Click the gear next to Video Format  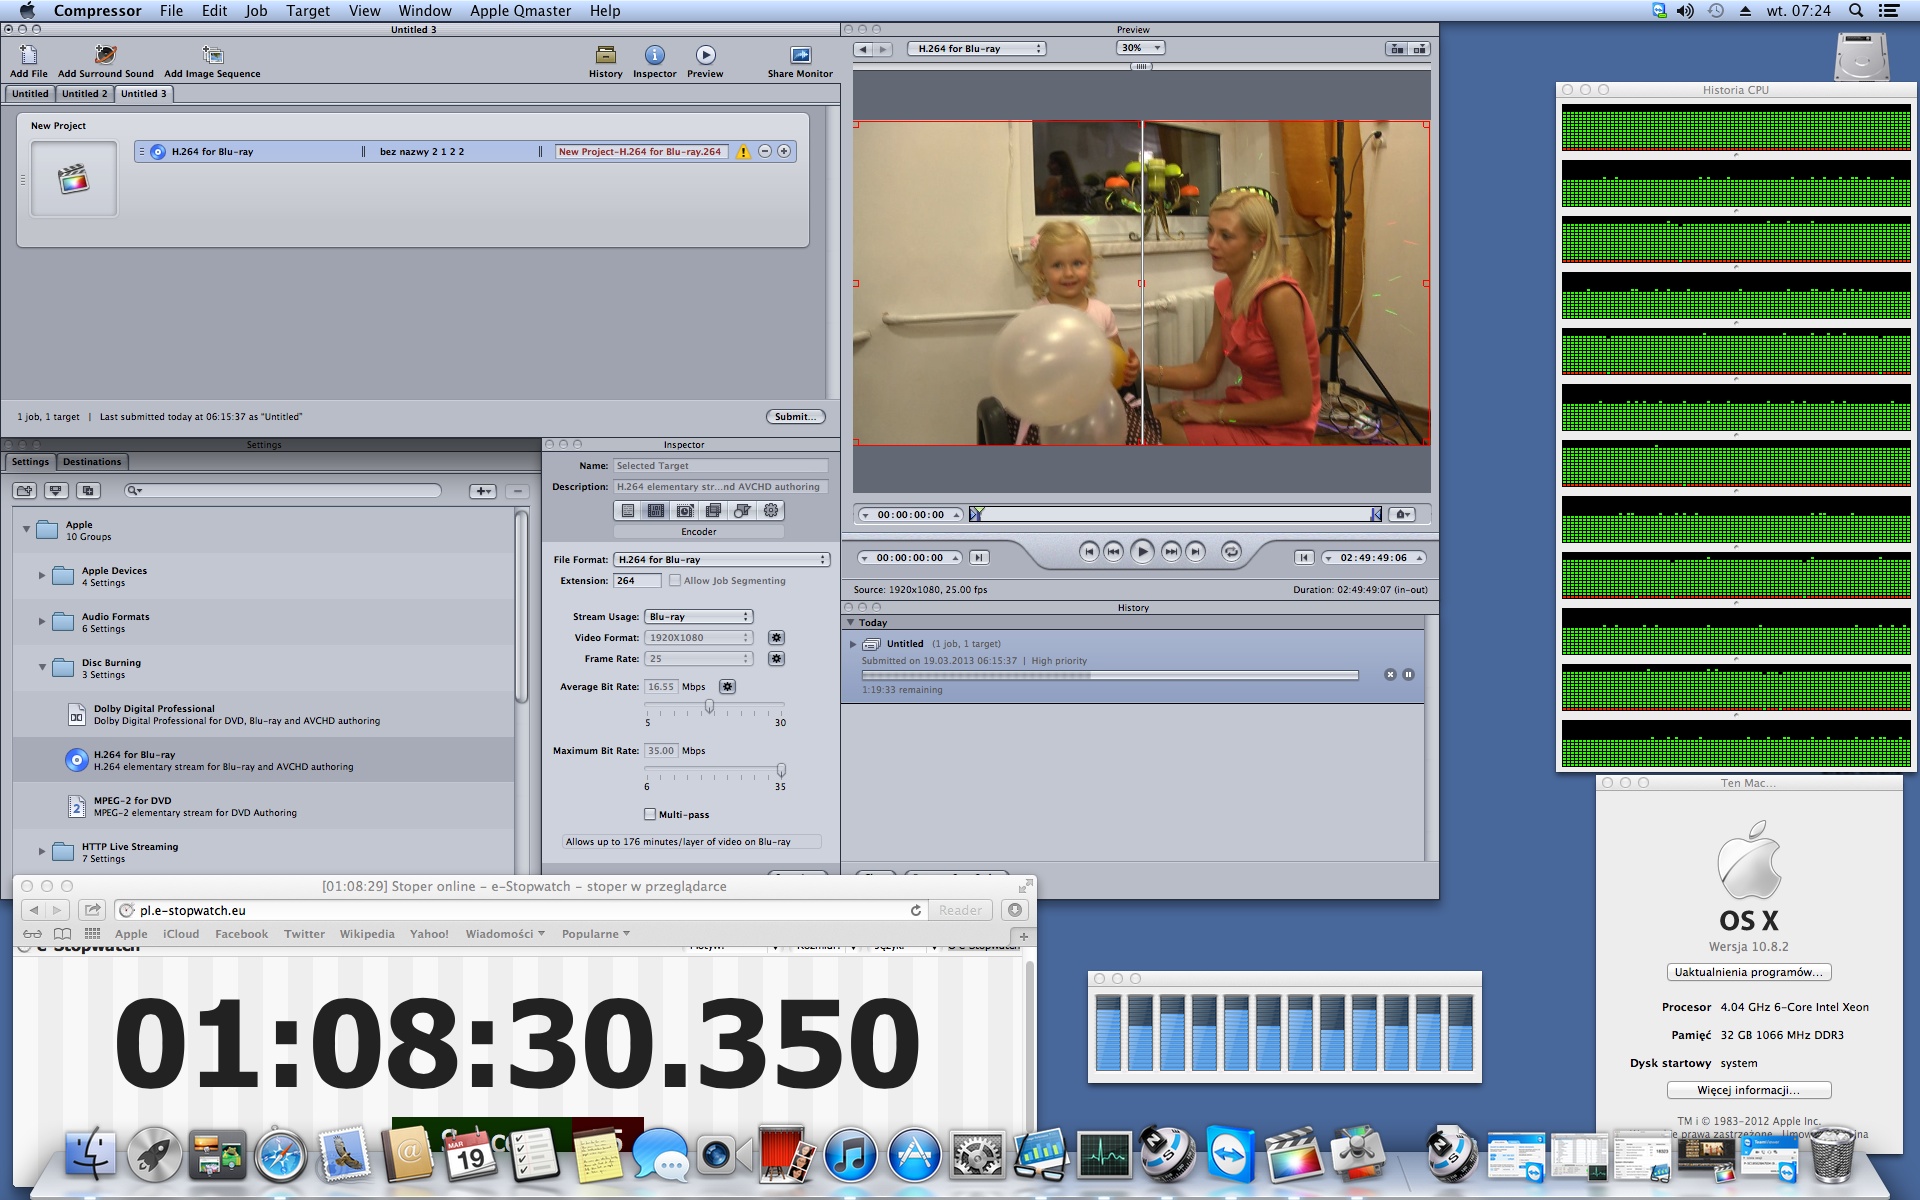pos(776,638)
